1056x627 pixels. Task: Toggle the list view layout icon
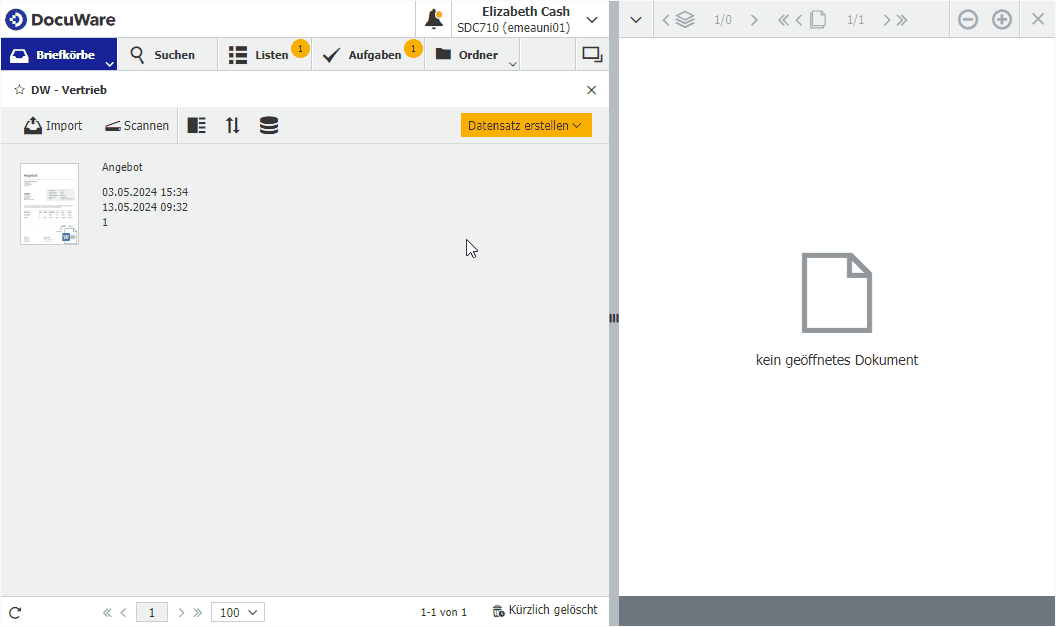click(197, 126)
